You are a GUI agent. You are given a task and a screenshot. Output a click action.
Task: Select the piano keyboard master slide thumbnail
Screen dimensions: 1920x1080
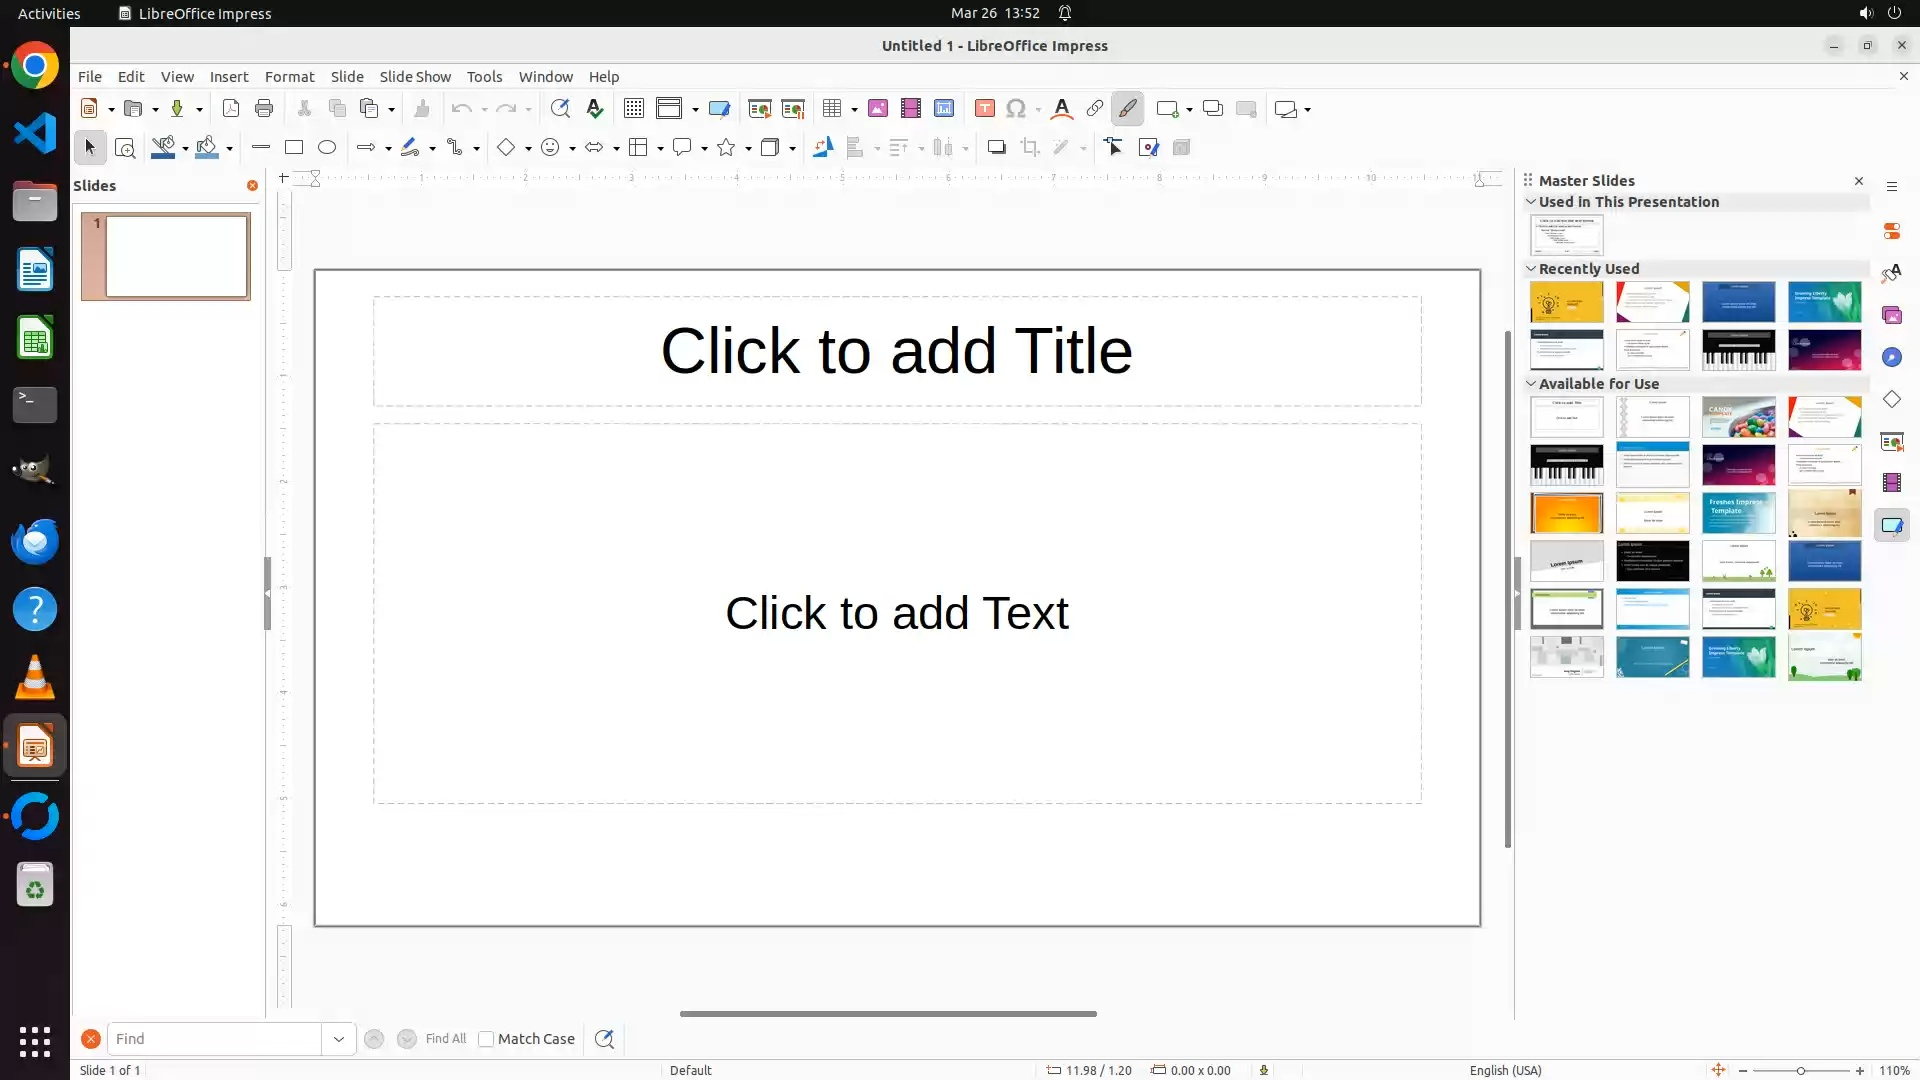tap(1738, 350)
